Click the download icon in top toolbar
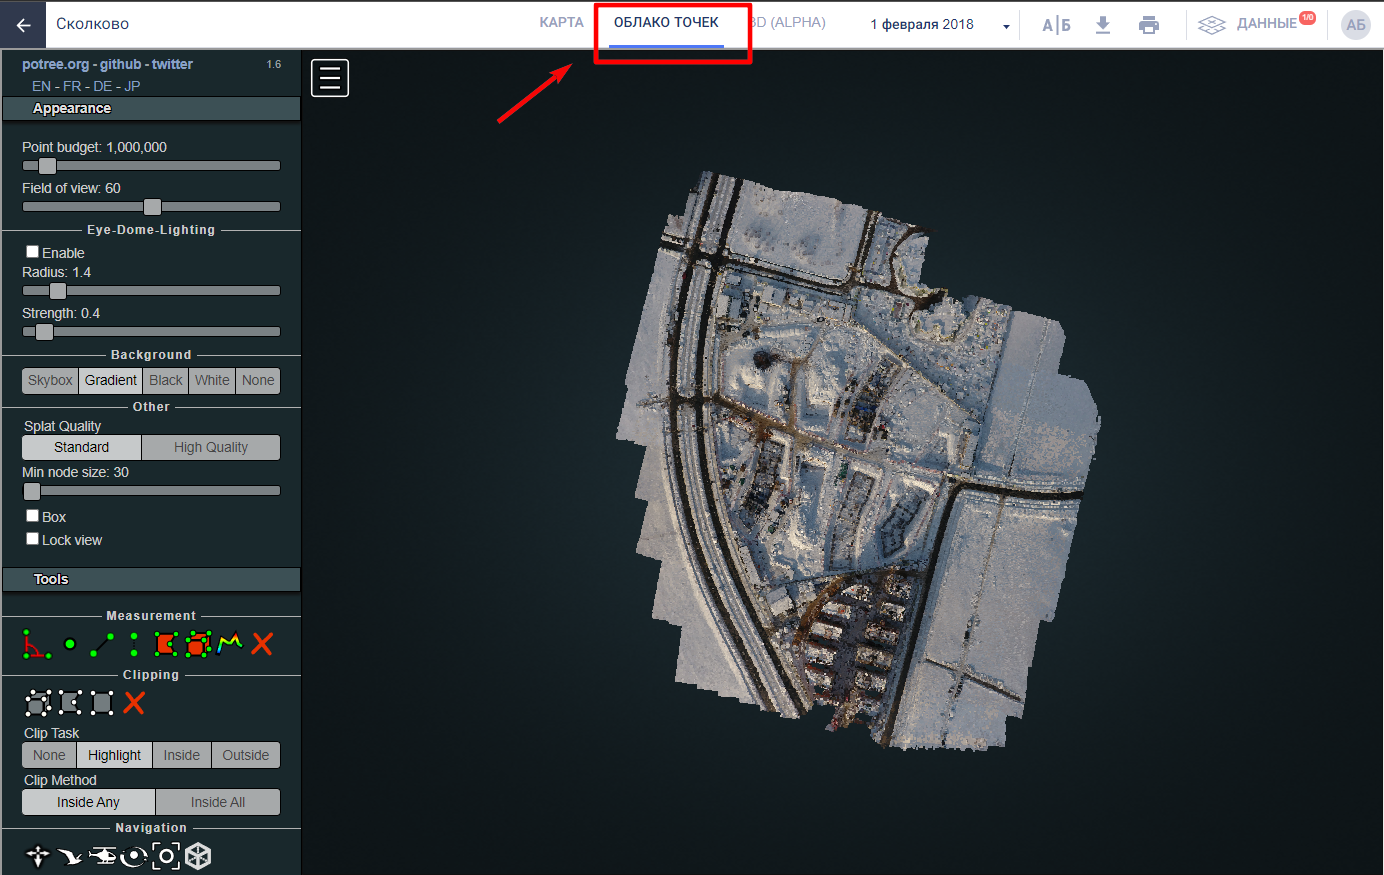The height and width of the screenshot is (875, 1384). 1103,25
